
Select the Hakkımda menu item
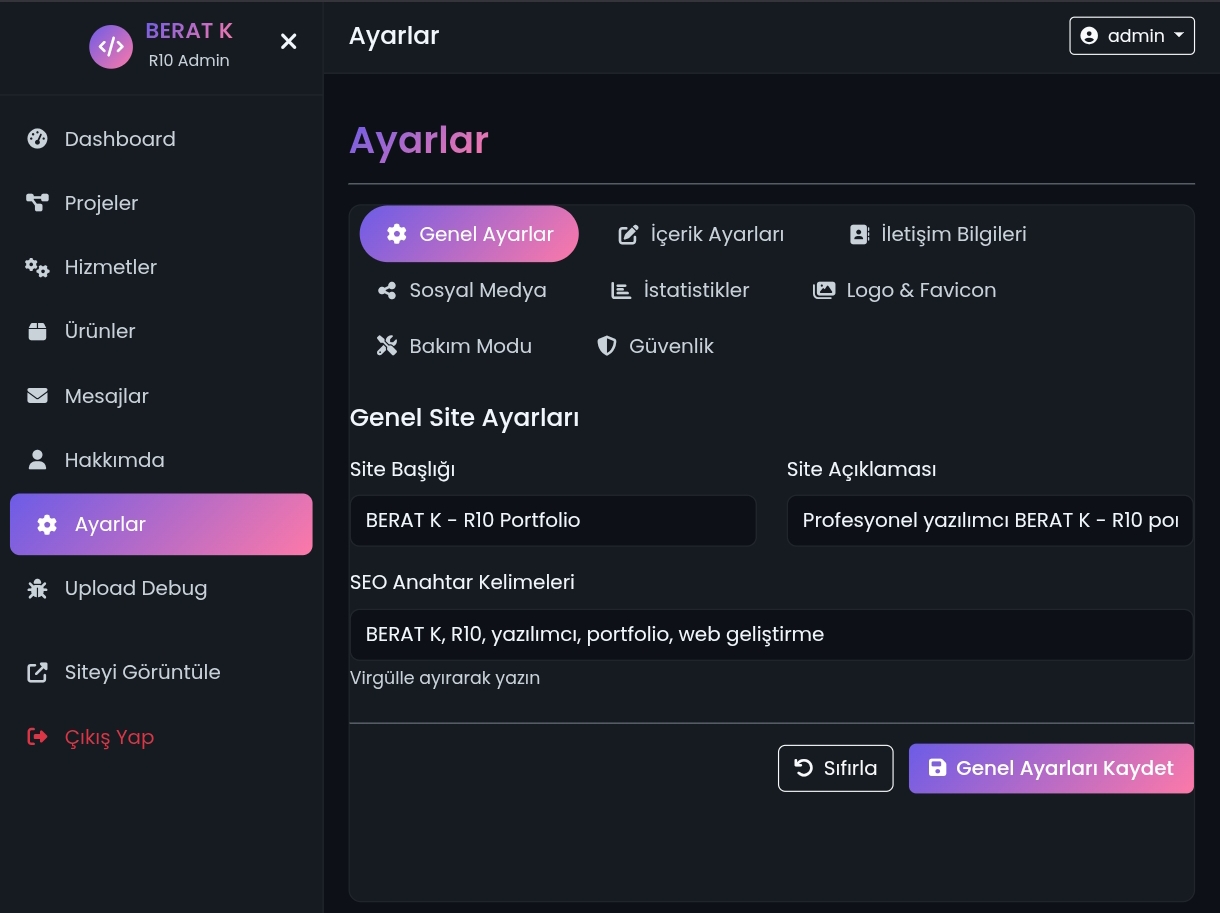pos(161,460)
